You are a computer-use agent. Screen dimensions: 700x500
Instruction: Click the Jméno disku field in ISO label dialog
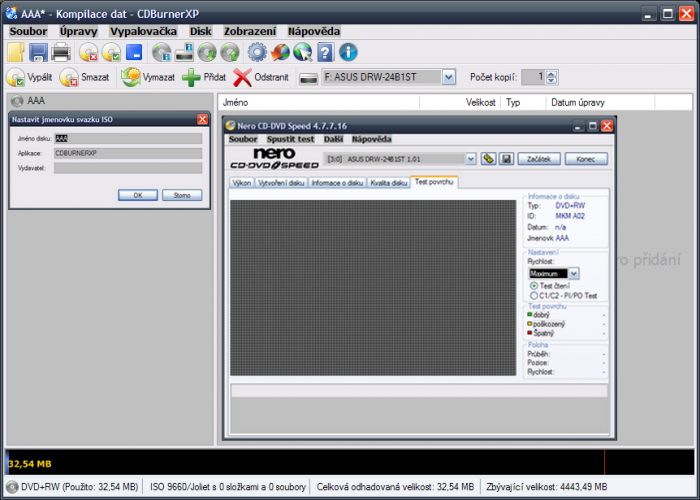(x=128, y=138)
